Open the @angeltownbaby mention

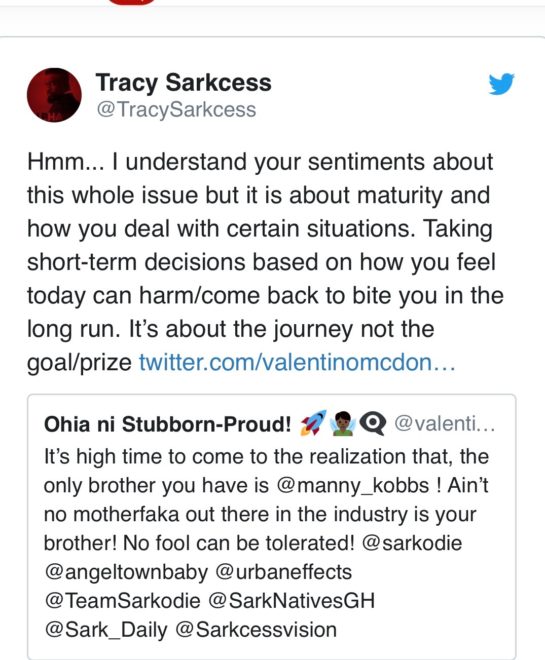click(x=126, y=573)
